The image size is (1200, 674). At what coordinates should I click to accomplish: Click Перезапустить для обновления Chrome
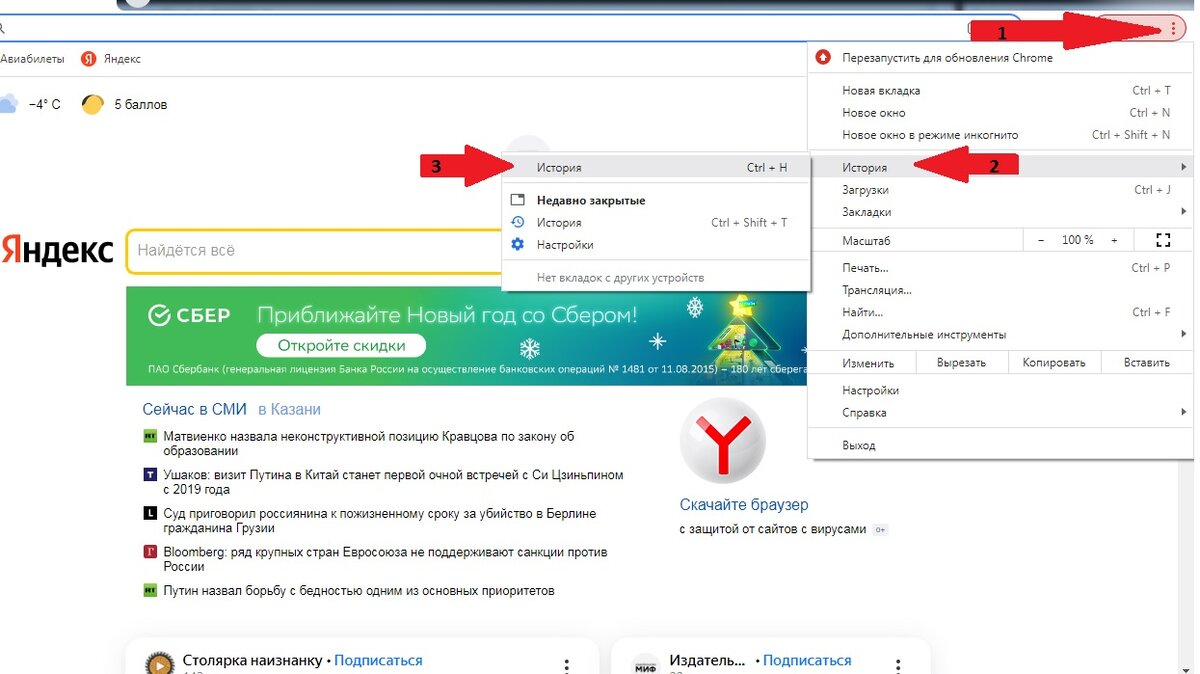coord(1000,57)
